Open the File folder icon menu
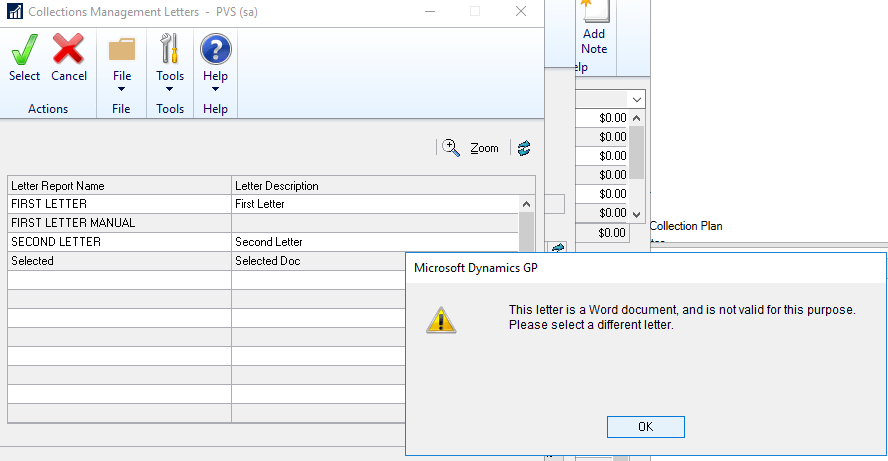 (x=122, y=49)
